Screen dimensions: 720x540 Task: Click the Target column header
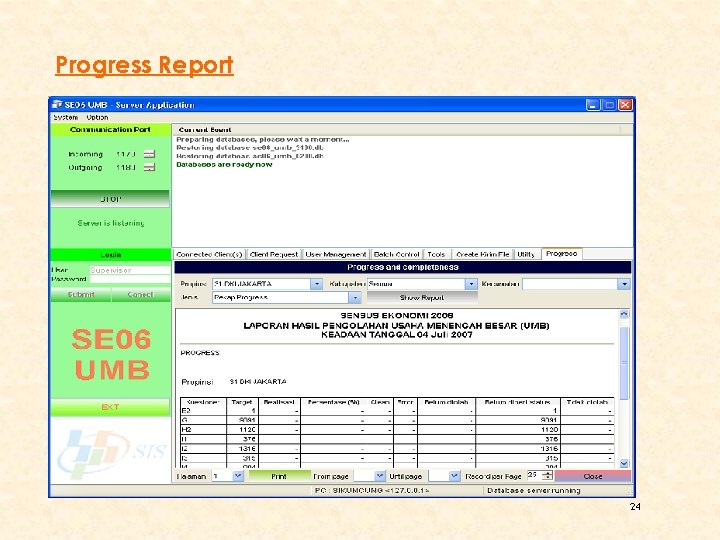tap(242, 402)
